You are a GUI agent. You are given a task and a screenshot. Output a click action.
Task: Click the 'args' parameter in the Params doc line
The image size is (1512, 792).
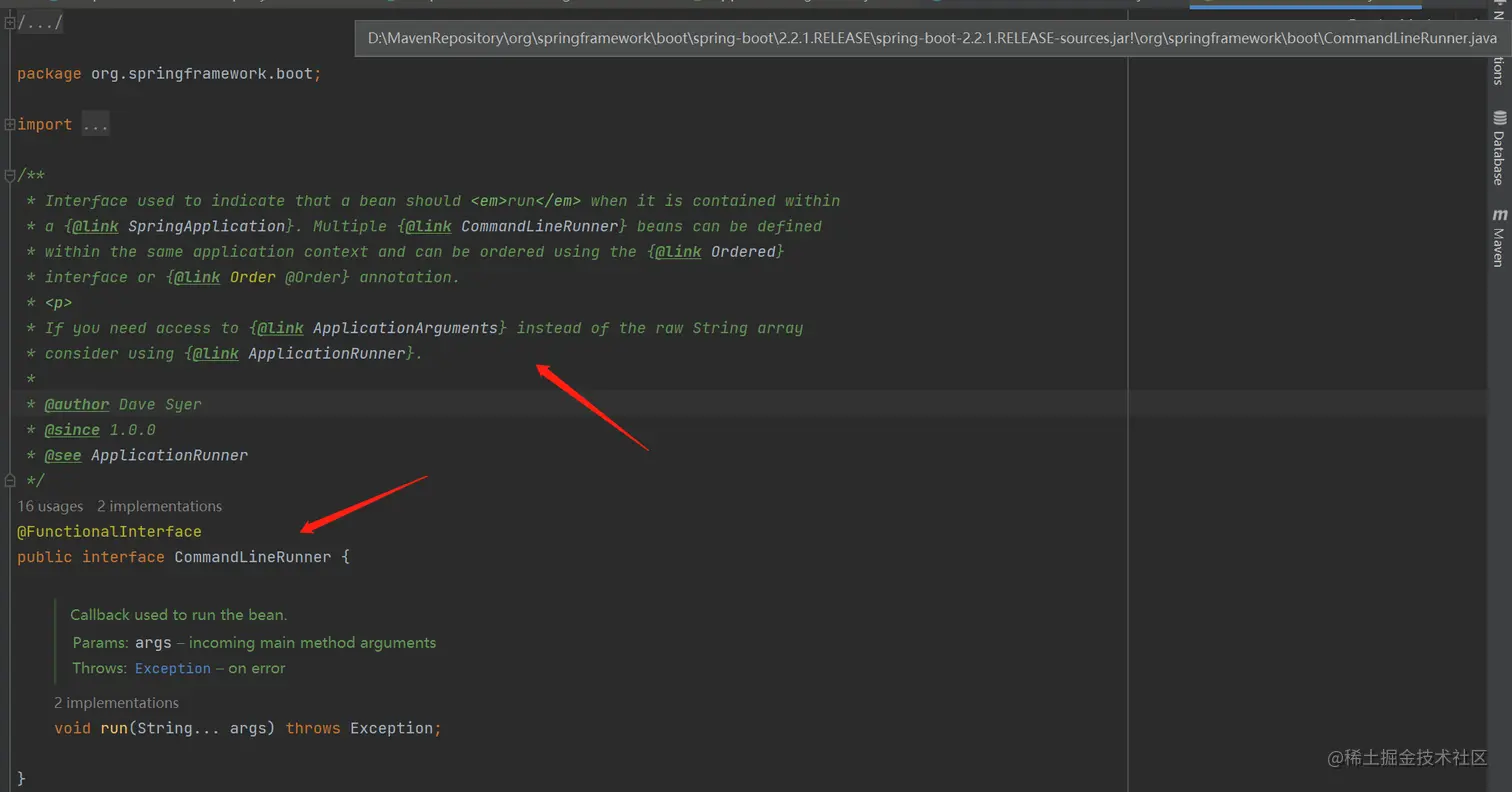coord(153,643)
